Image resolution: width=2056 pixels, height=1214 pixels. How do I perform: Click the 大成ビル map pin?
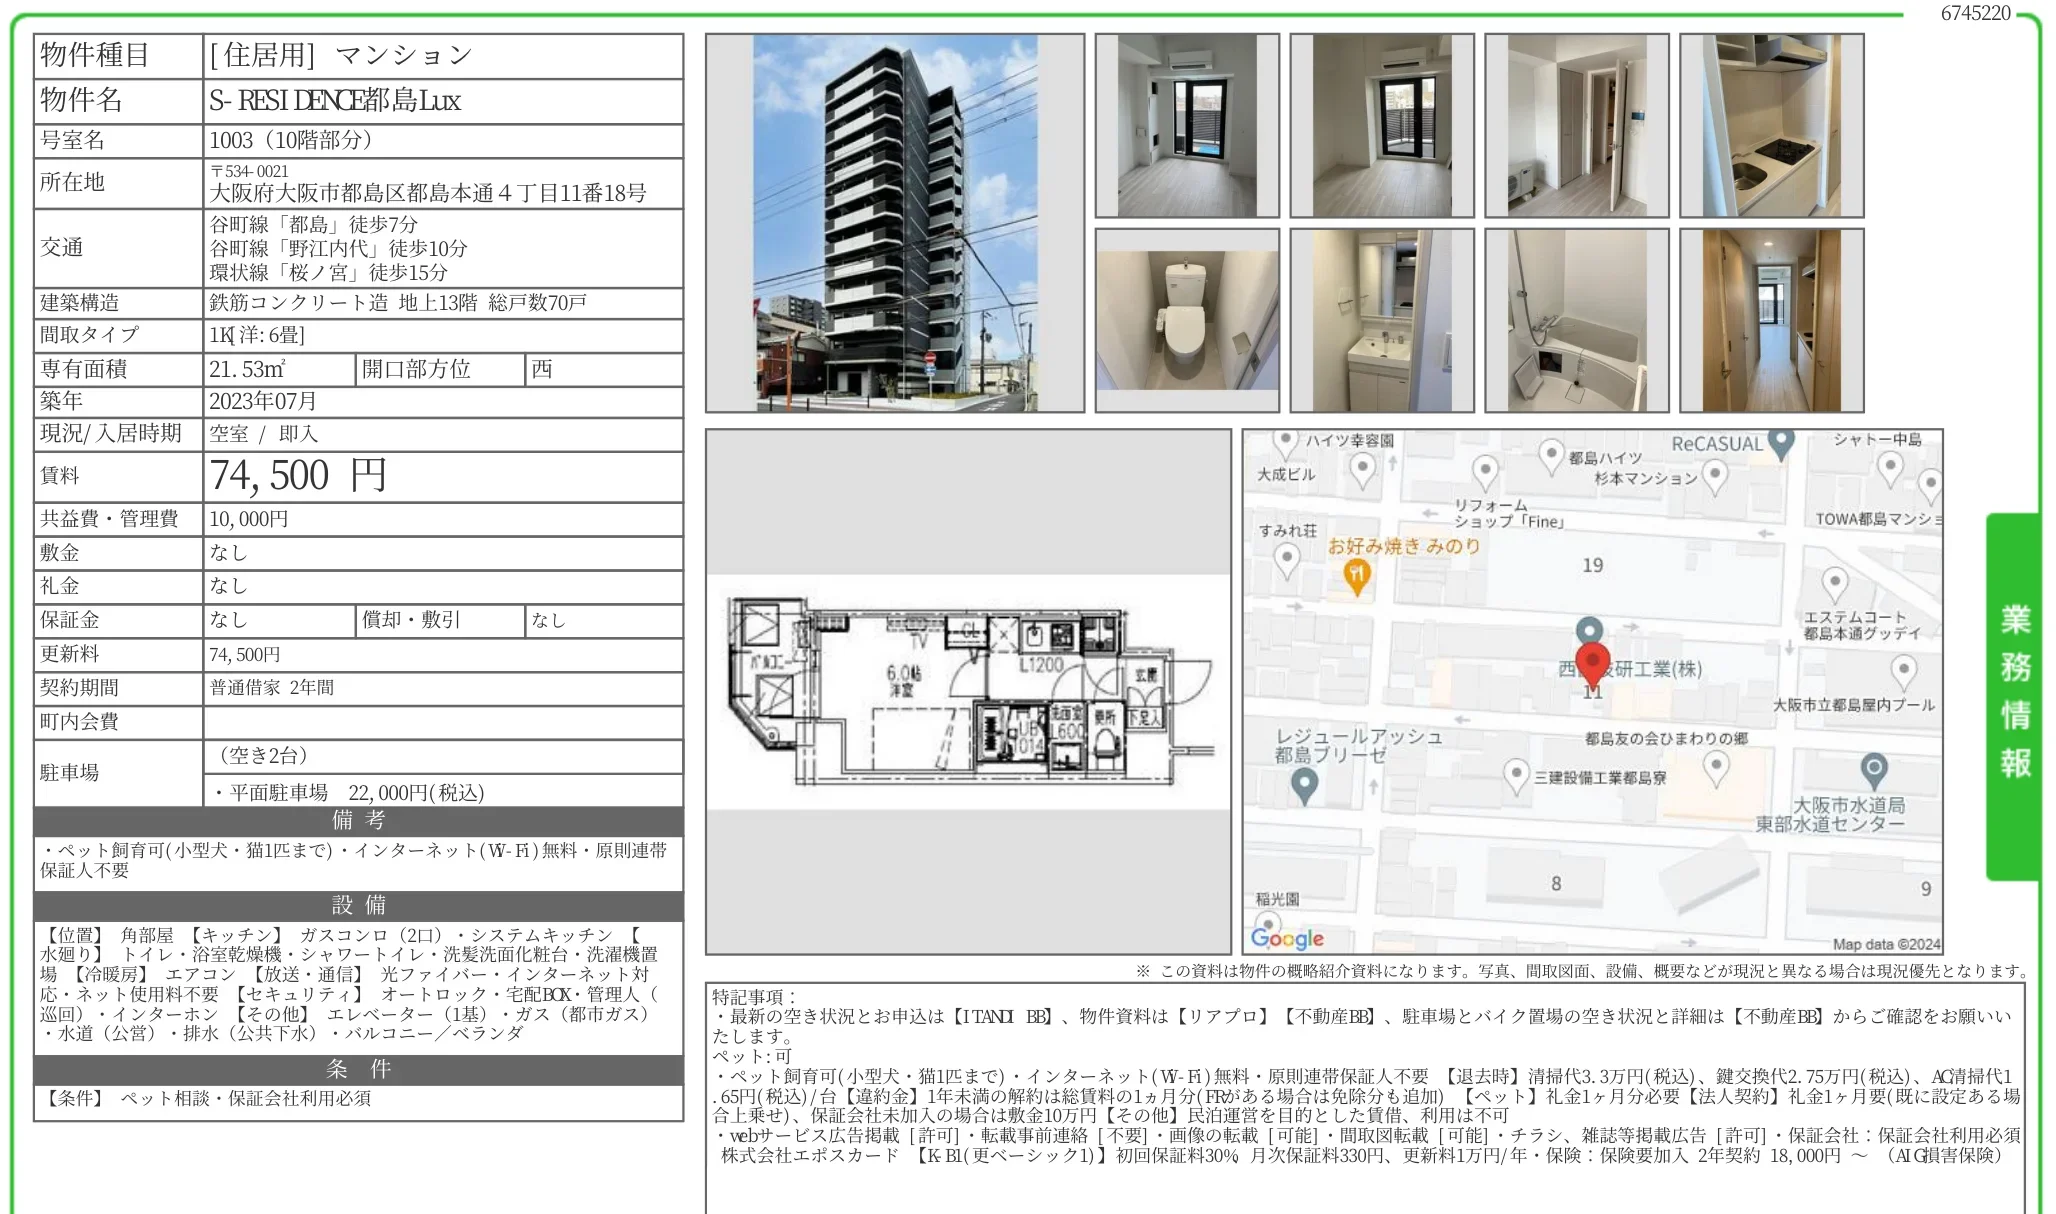1363,470
